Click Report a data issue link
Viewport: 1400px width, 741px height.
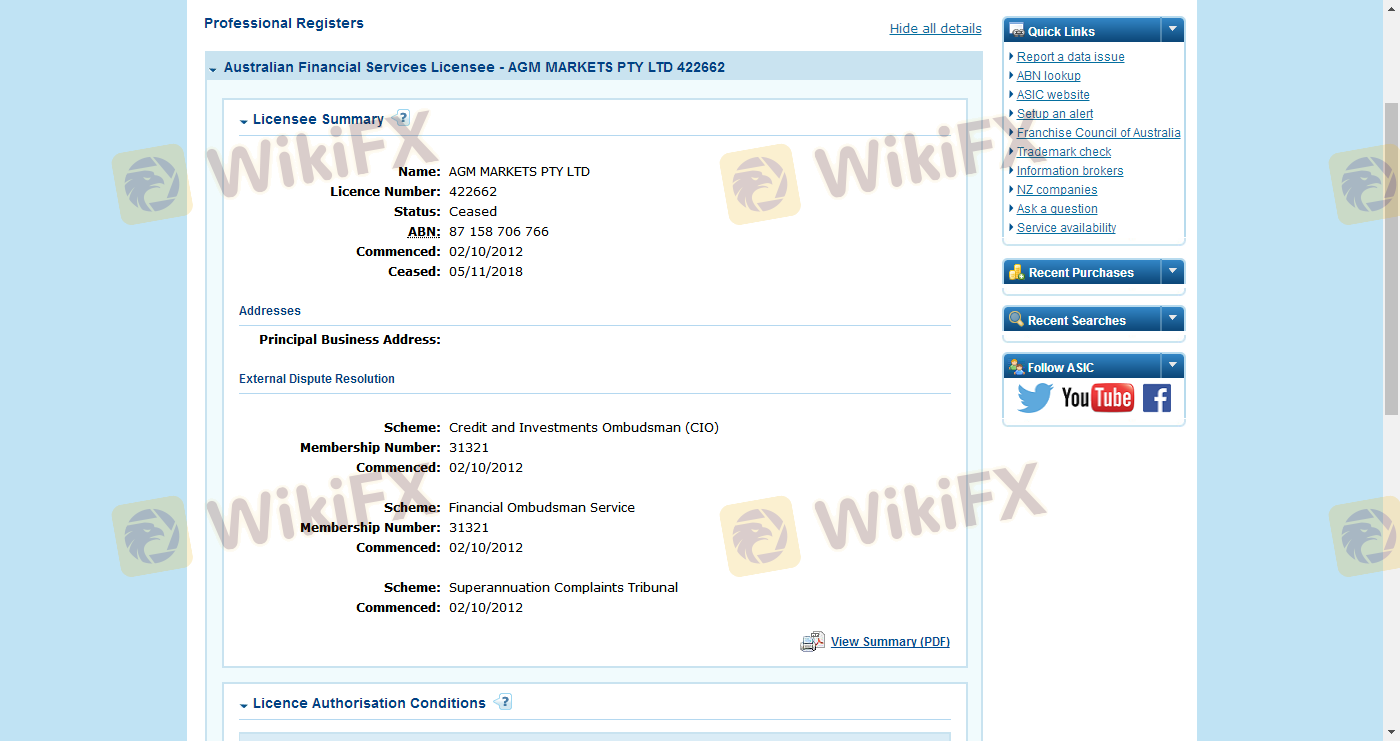(1070, 57)
